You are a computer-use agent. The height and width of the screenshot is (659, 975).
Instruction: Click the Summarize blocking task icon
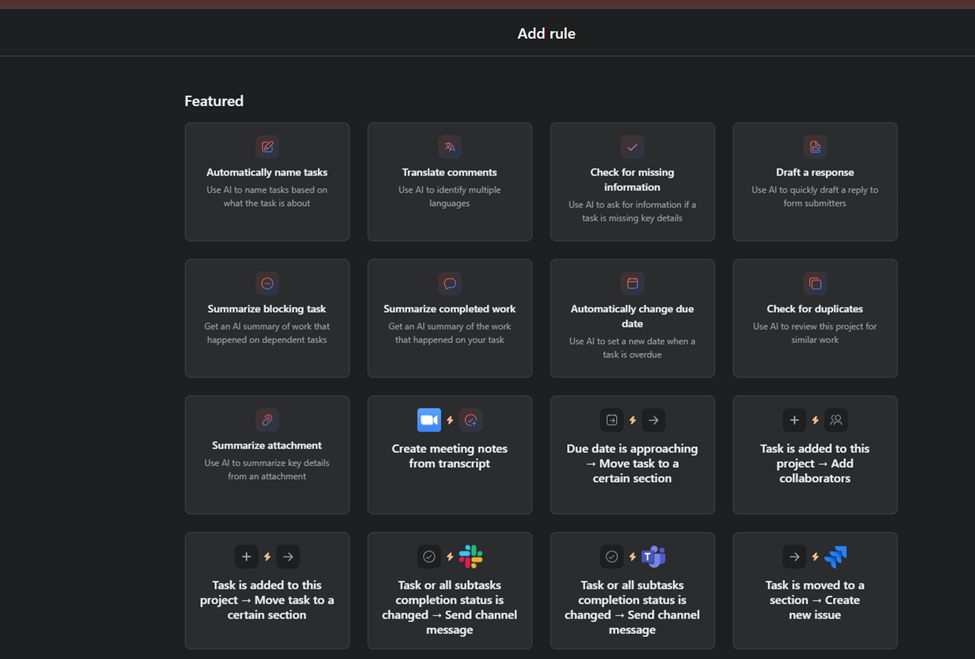click(267, 284)
